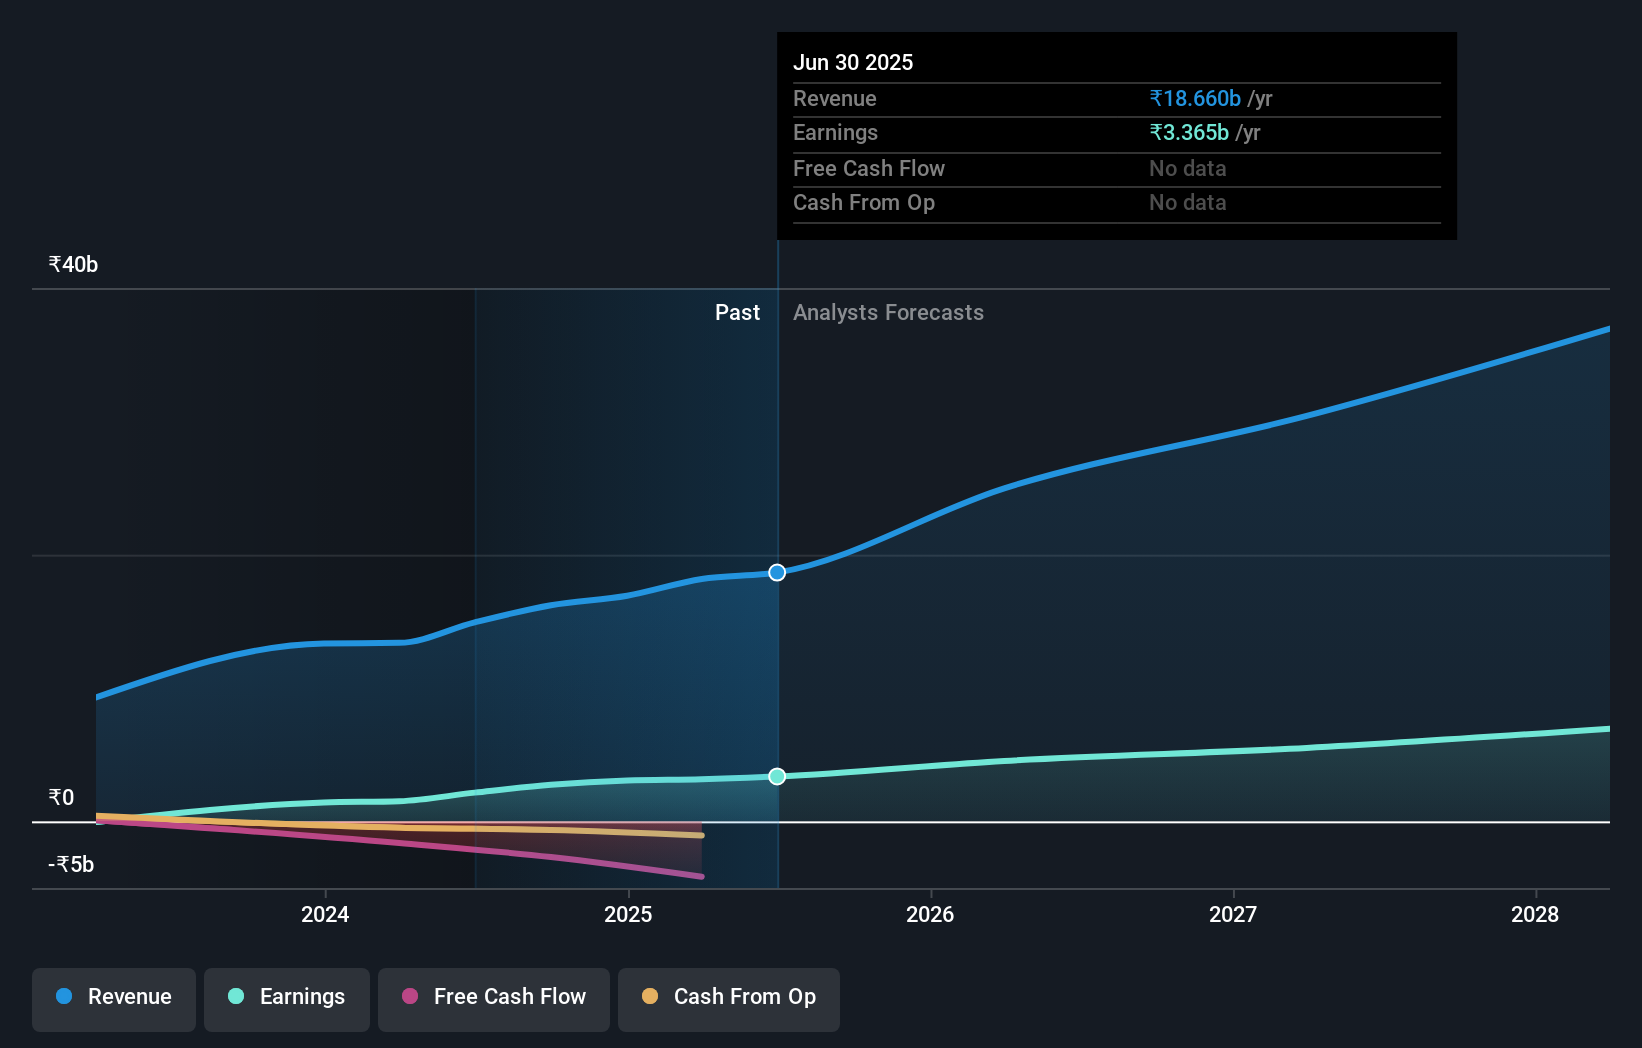
Task: Select the Earnings data point marker
Action: tap(776, 776)
